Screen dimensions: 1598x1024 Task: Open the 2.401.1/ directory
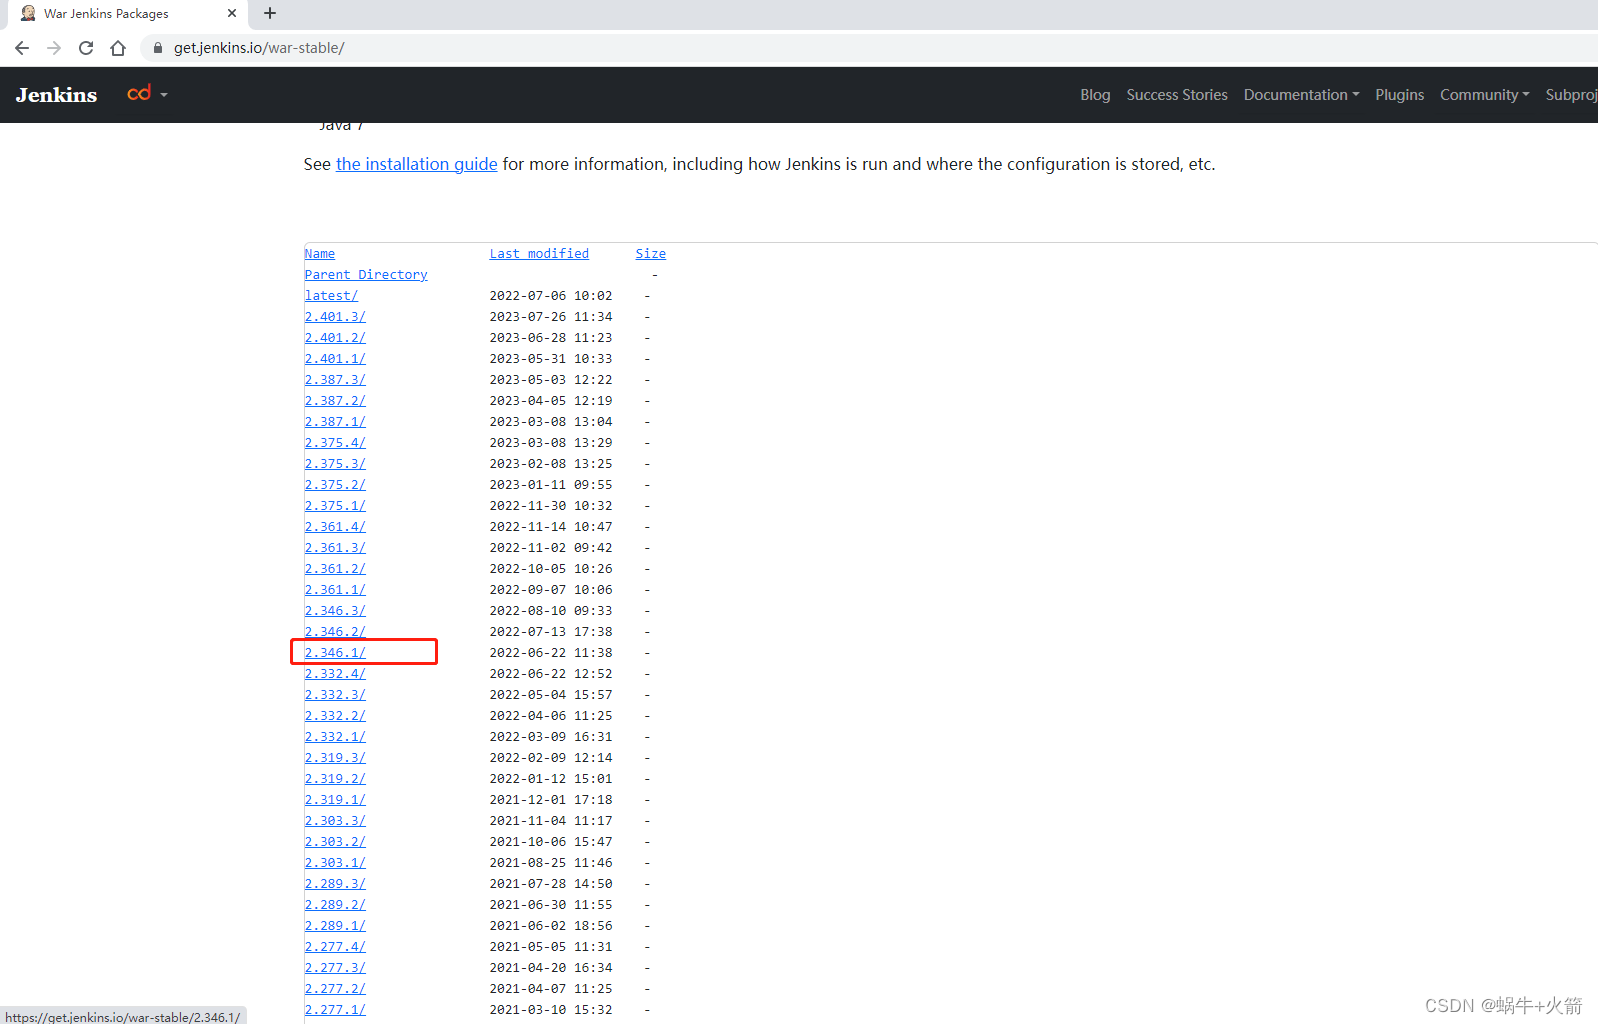[335, 359]
